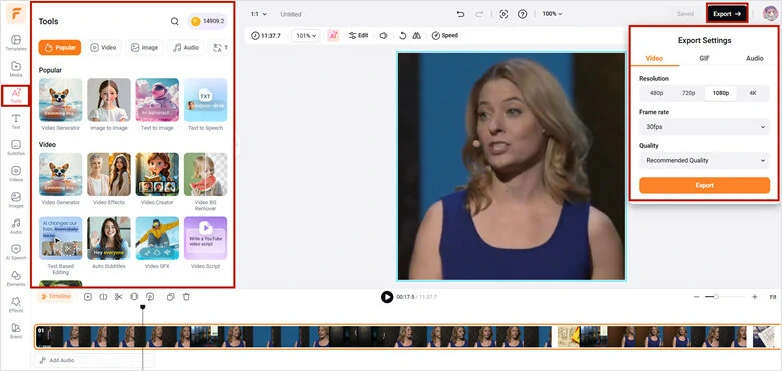Click the duplicate icon in timeline toolbar
Image resolution: width=782 pixels, height=371 pixels.
[171, 297]
